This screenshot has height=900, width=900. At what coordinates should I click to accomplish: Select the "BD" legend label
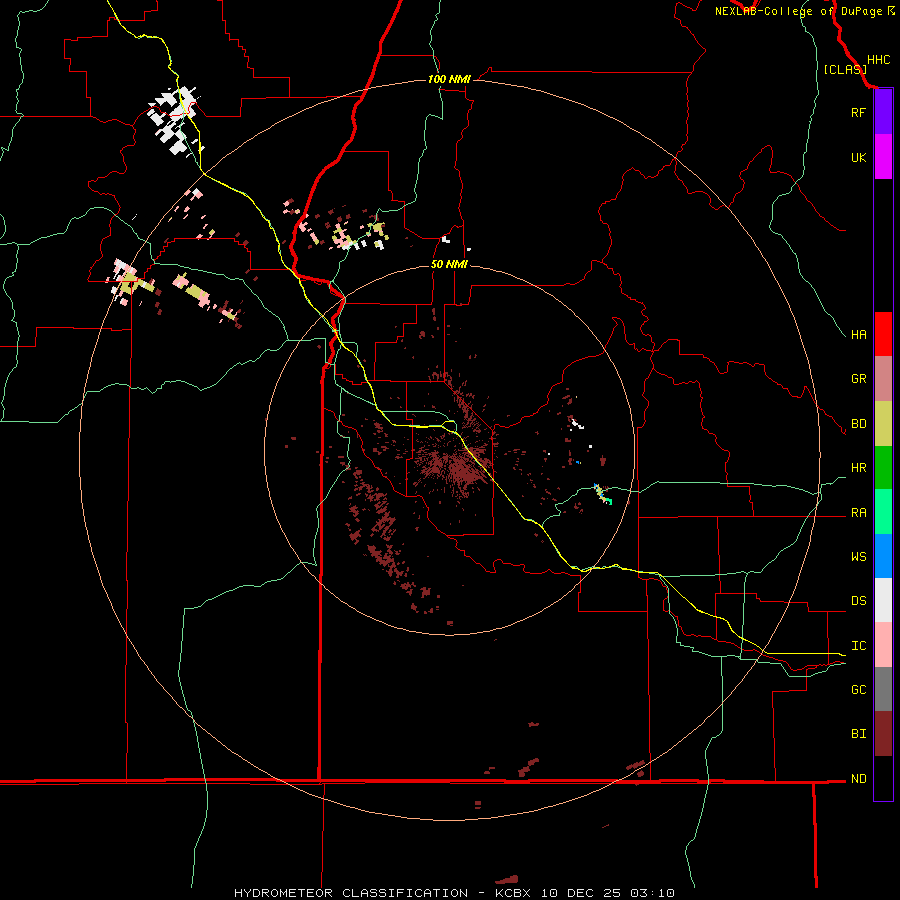858,424
